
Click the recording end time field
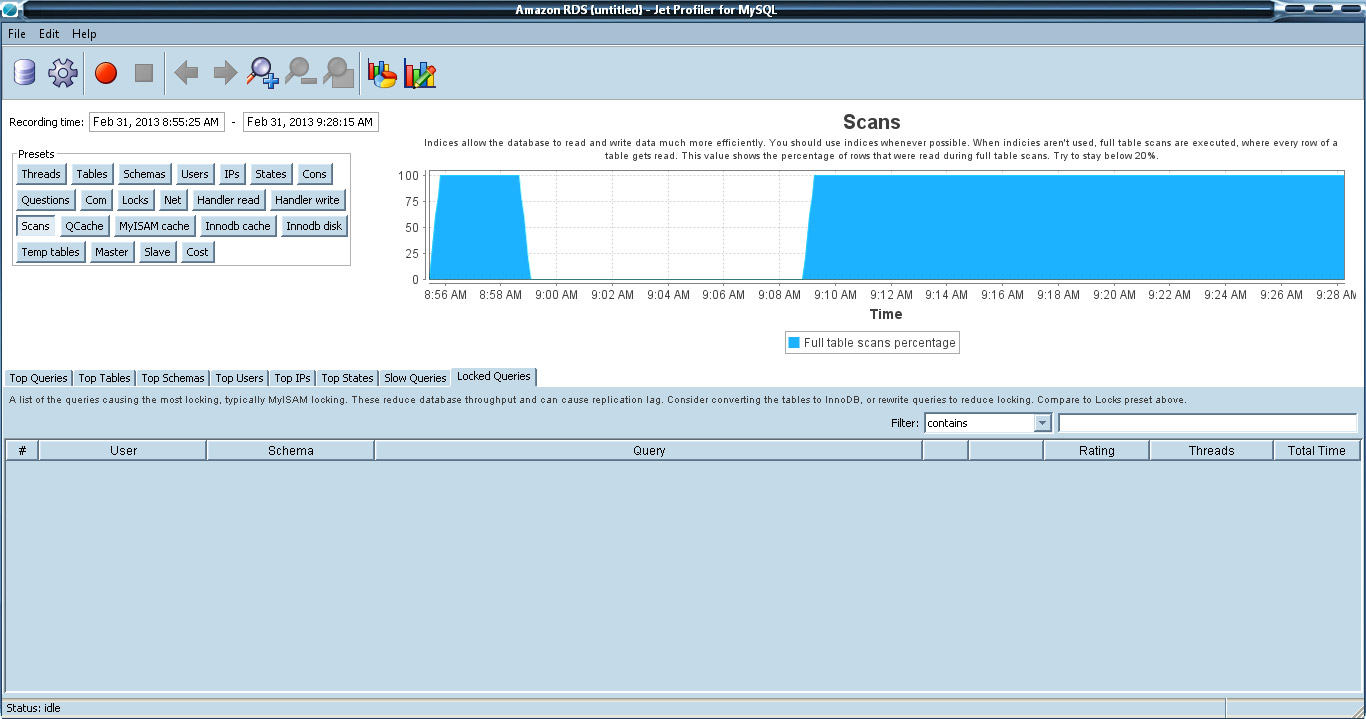[x=311, y=122]
